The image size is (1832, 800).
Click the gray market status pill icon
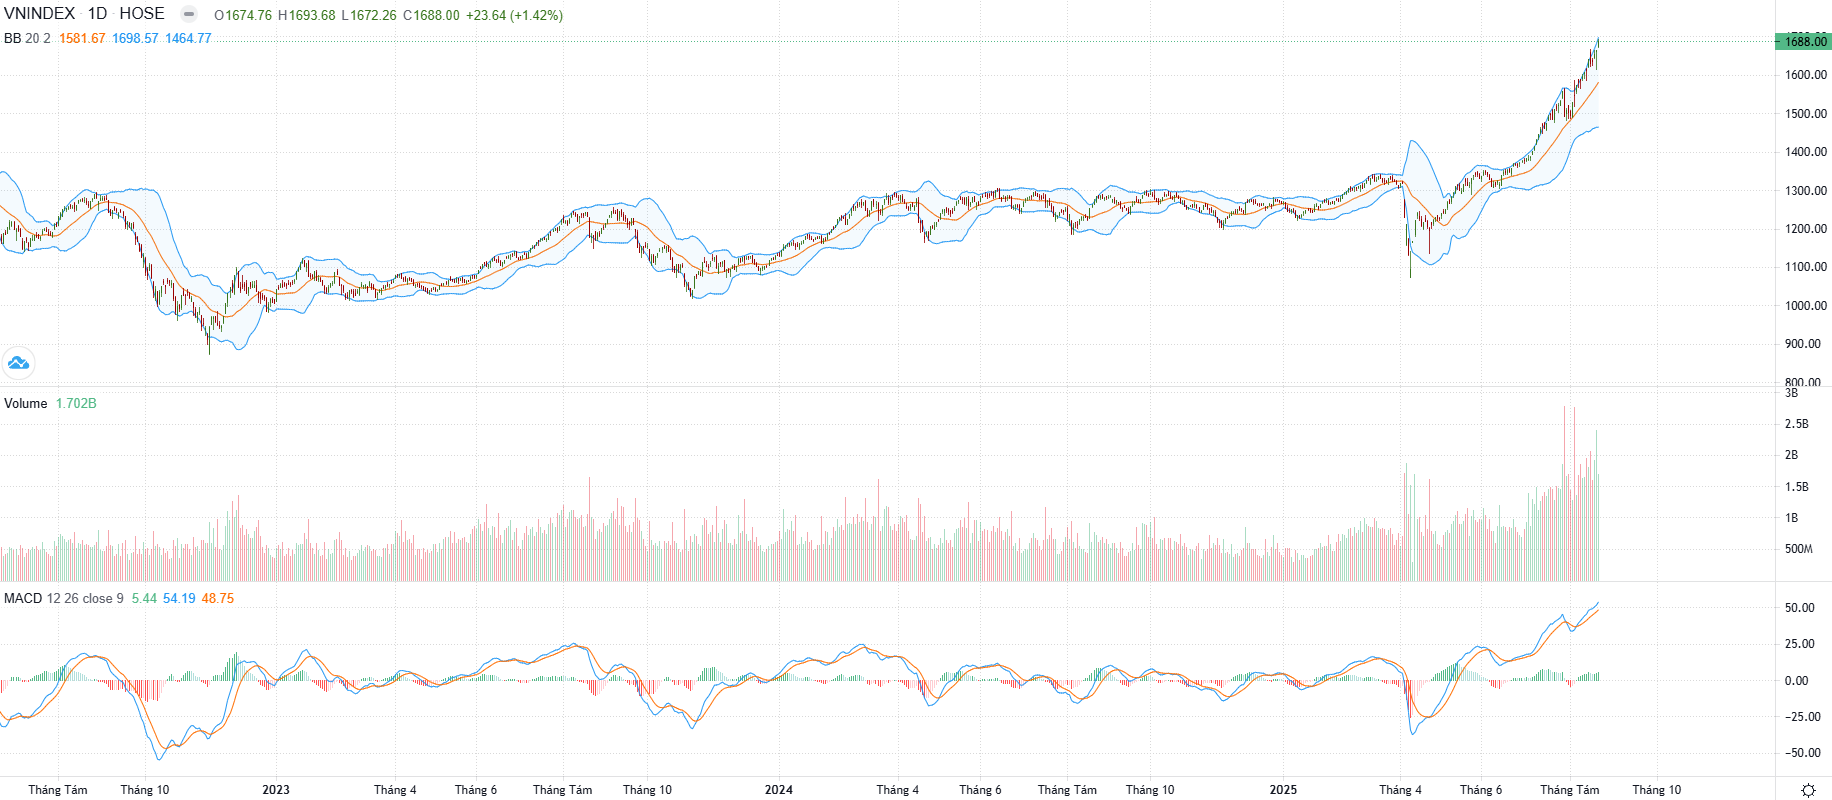click(x=189, y=14)
